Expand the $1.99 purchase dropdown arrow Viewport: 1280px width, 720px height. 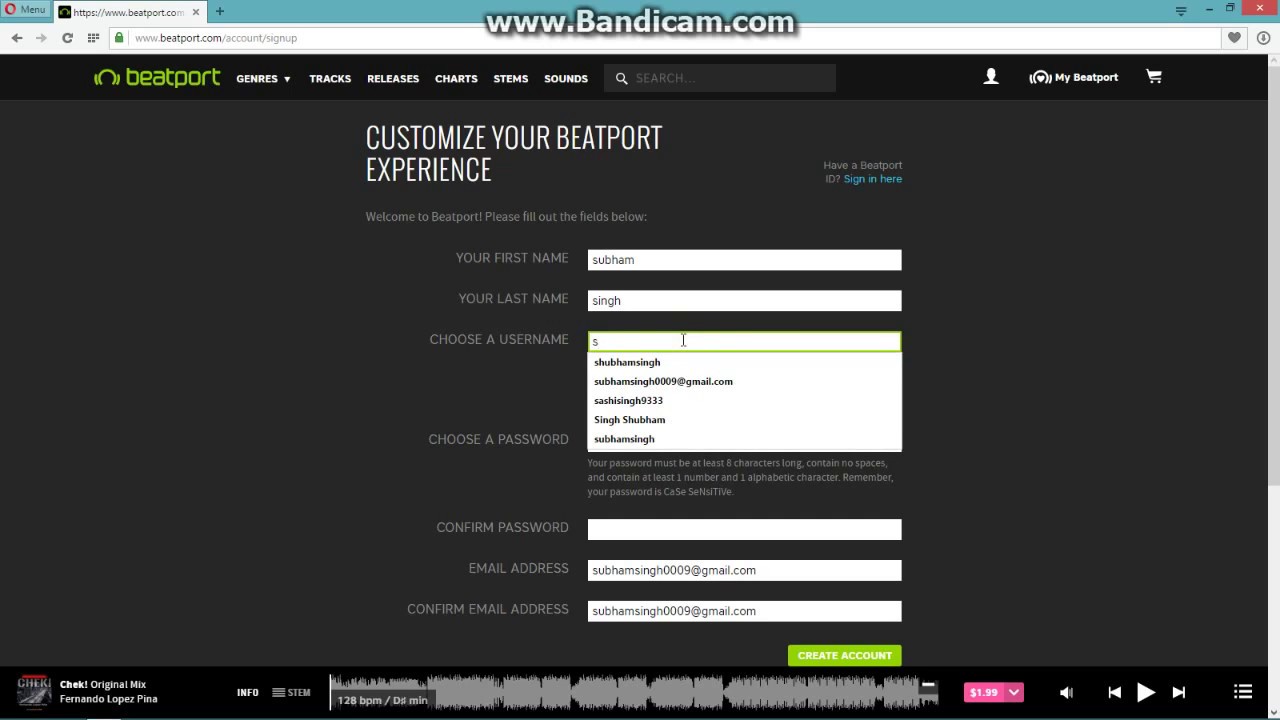(x=1015, y=692)
